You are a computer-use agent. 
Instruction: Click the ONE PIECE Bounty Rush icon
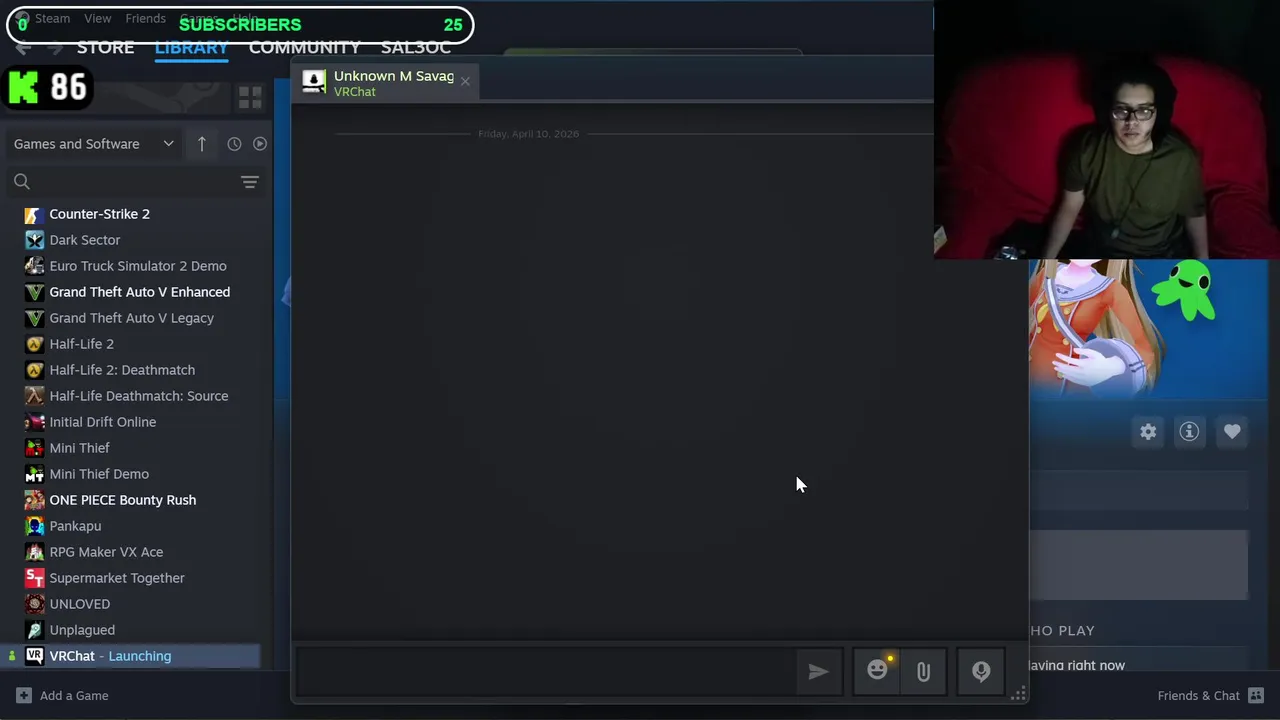click(35, 500)
